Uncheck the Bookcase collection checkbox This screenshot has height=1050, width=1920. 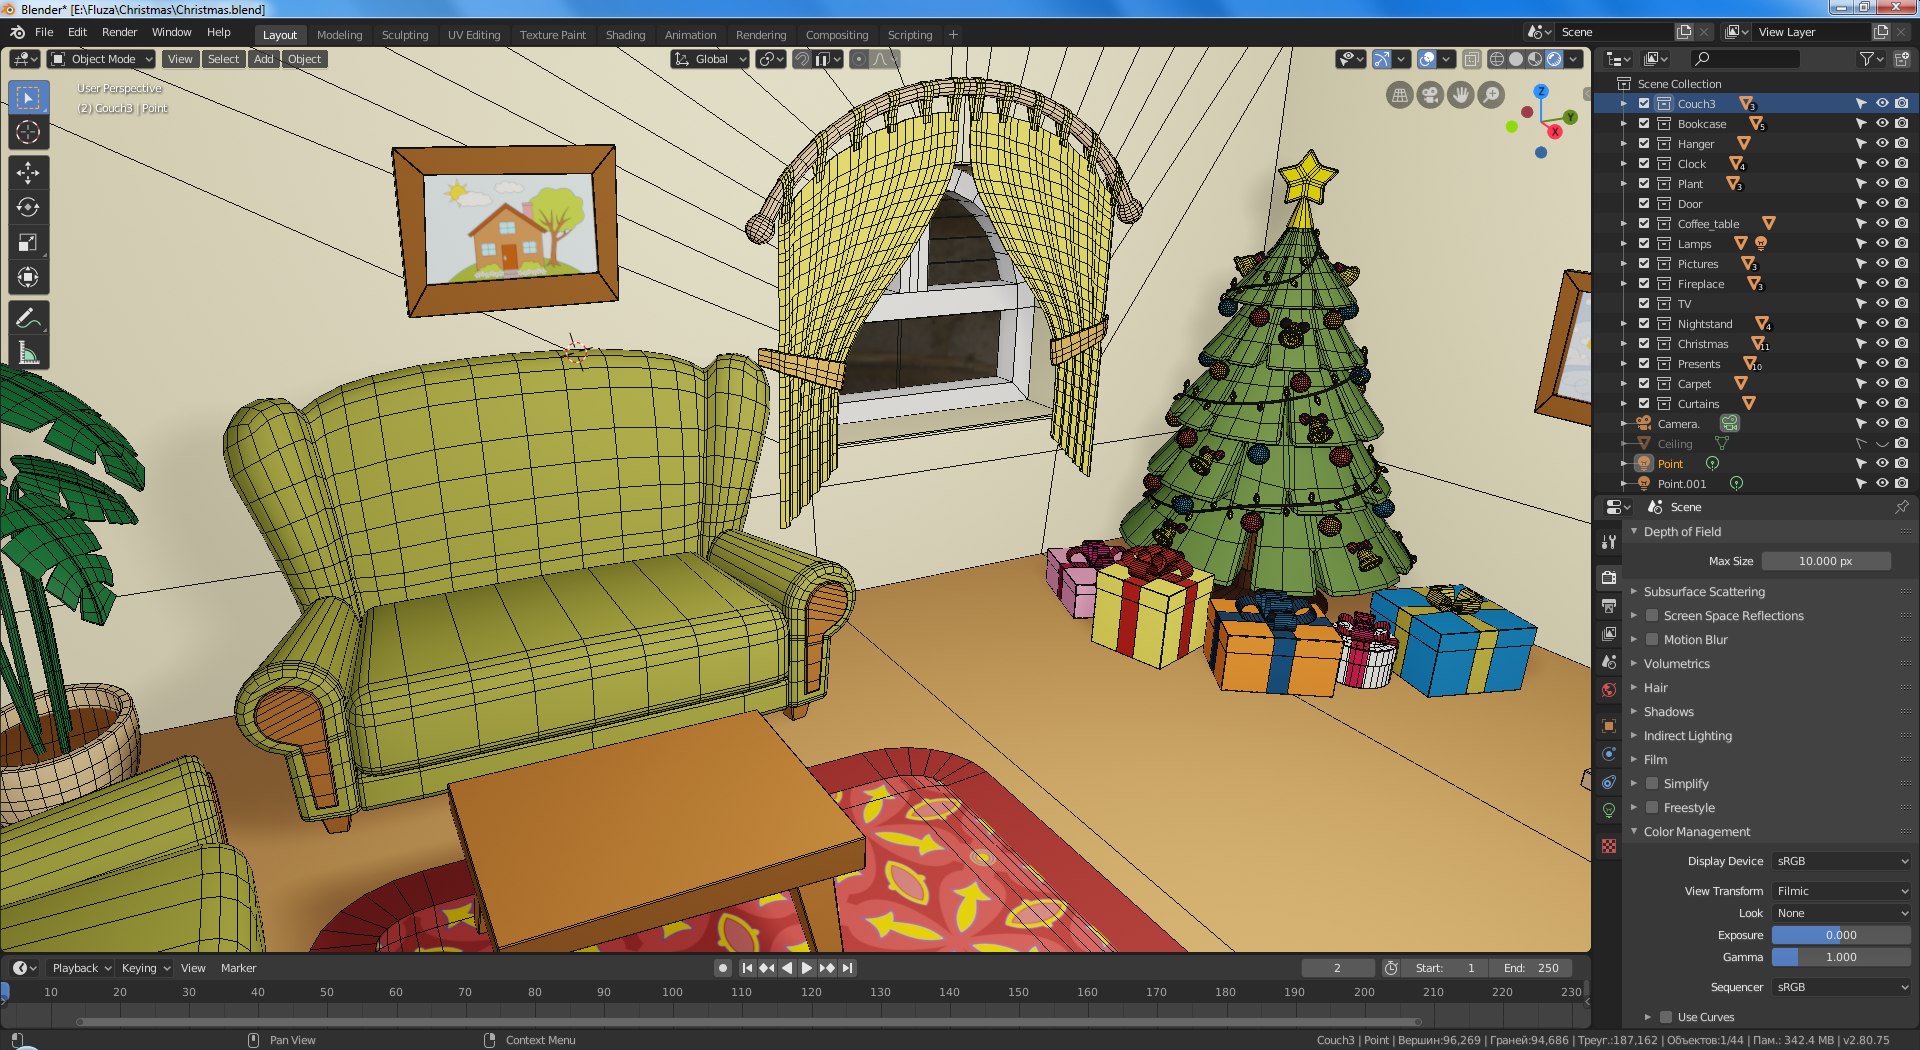point(1644,124)
